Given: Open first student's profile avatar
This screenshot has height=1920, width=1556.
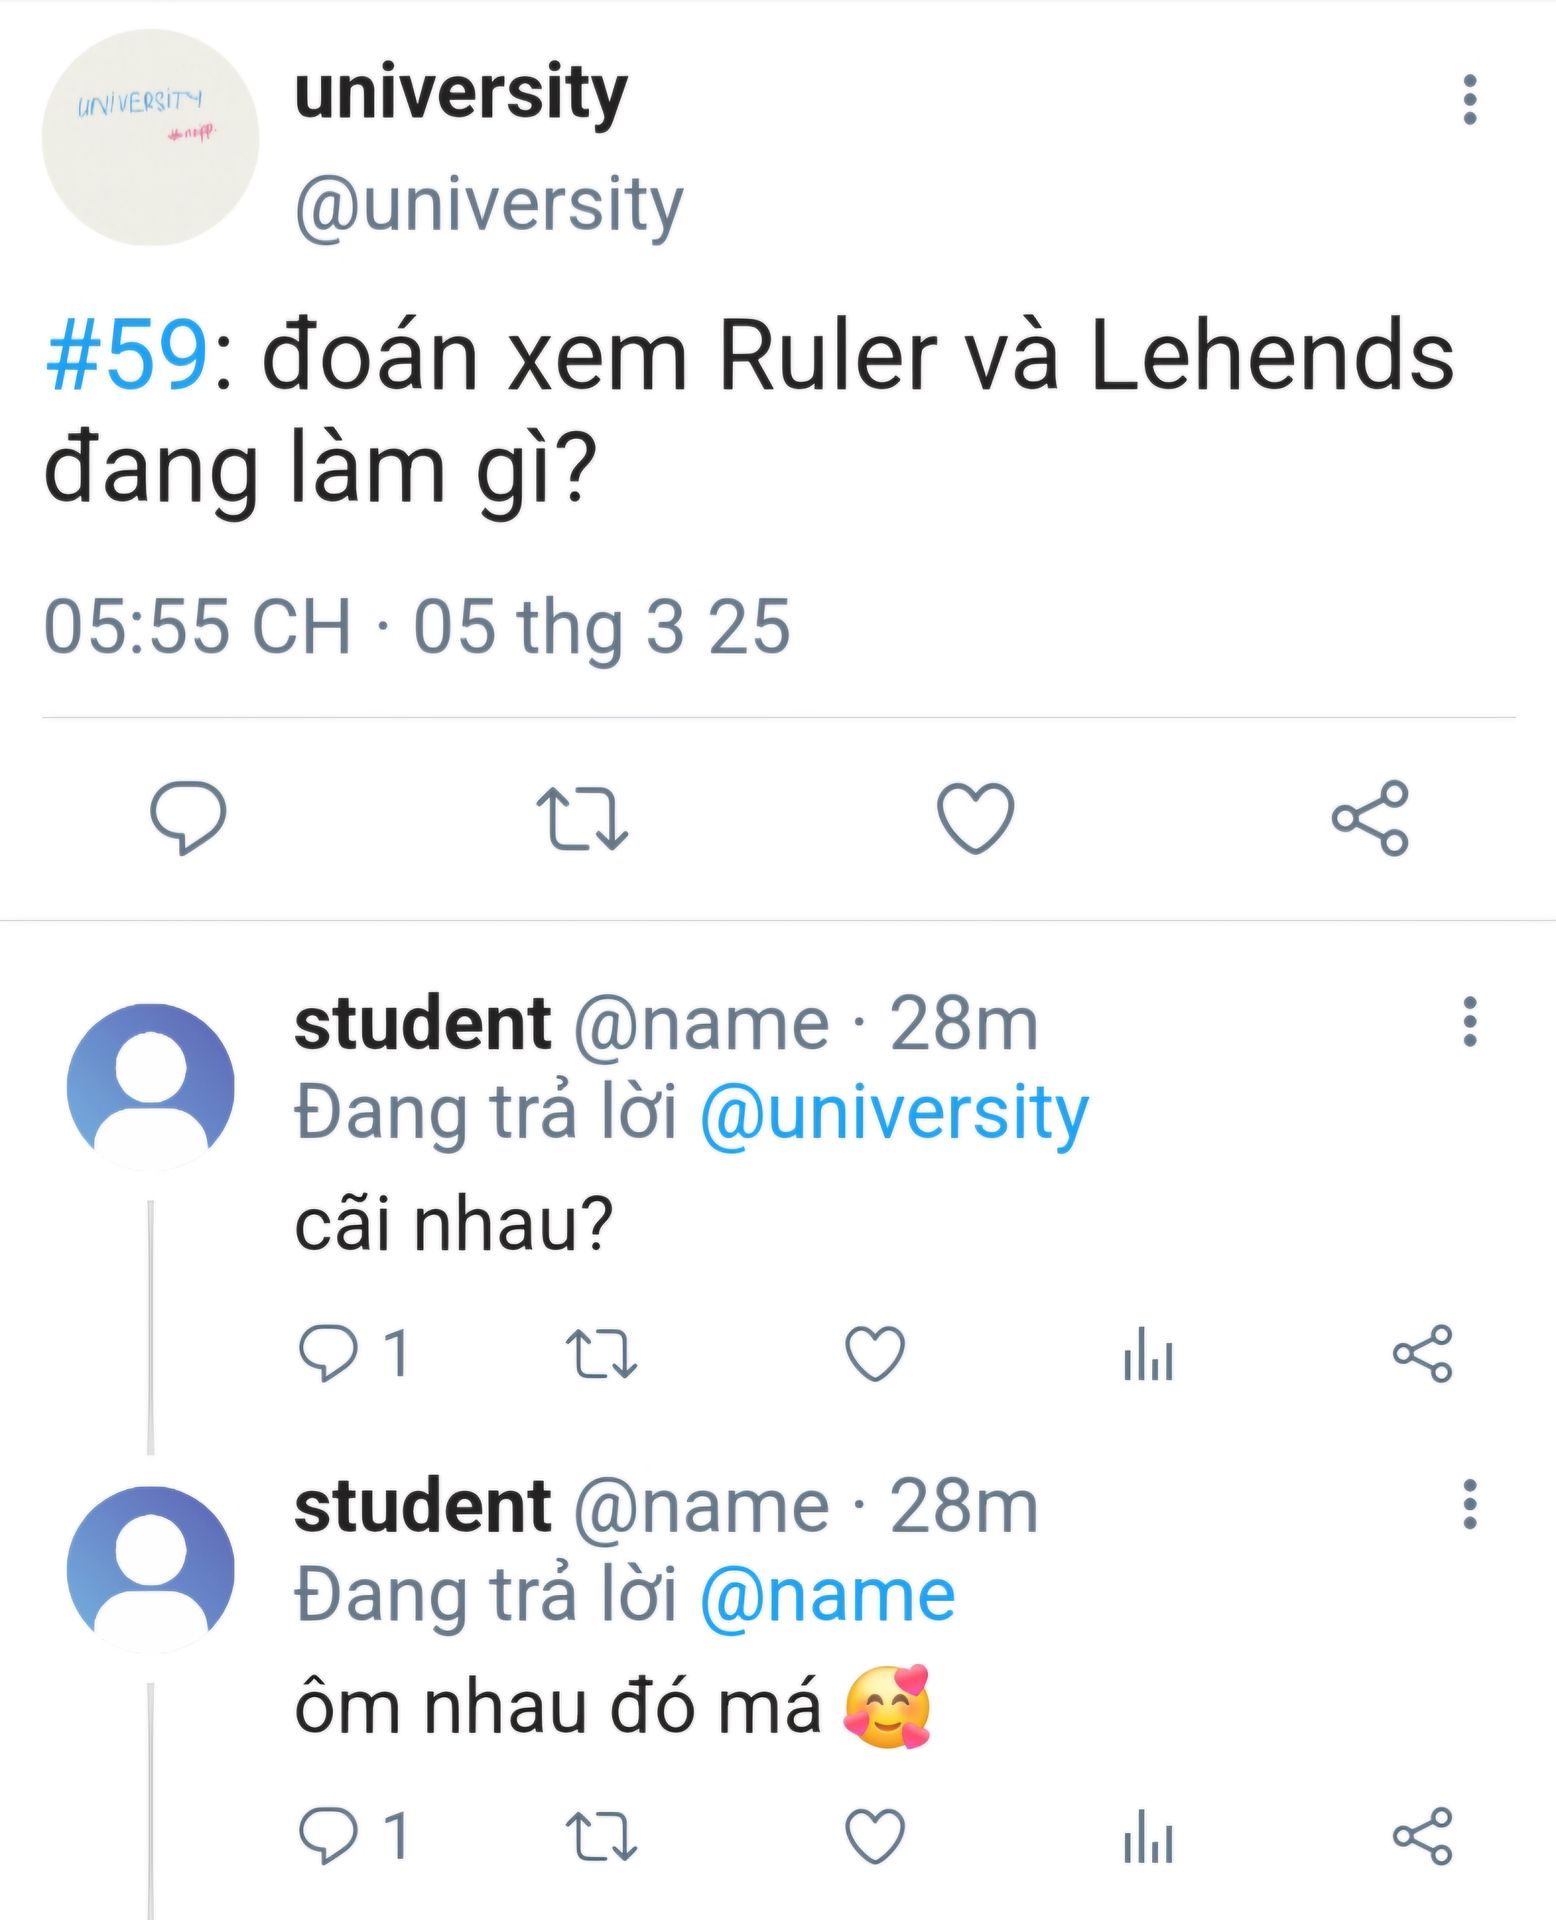Looking at the screenshot, I should [150, 1087].
